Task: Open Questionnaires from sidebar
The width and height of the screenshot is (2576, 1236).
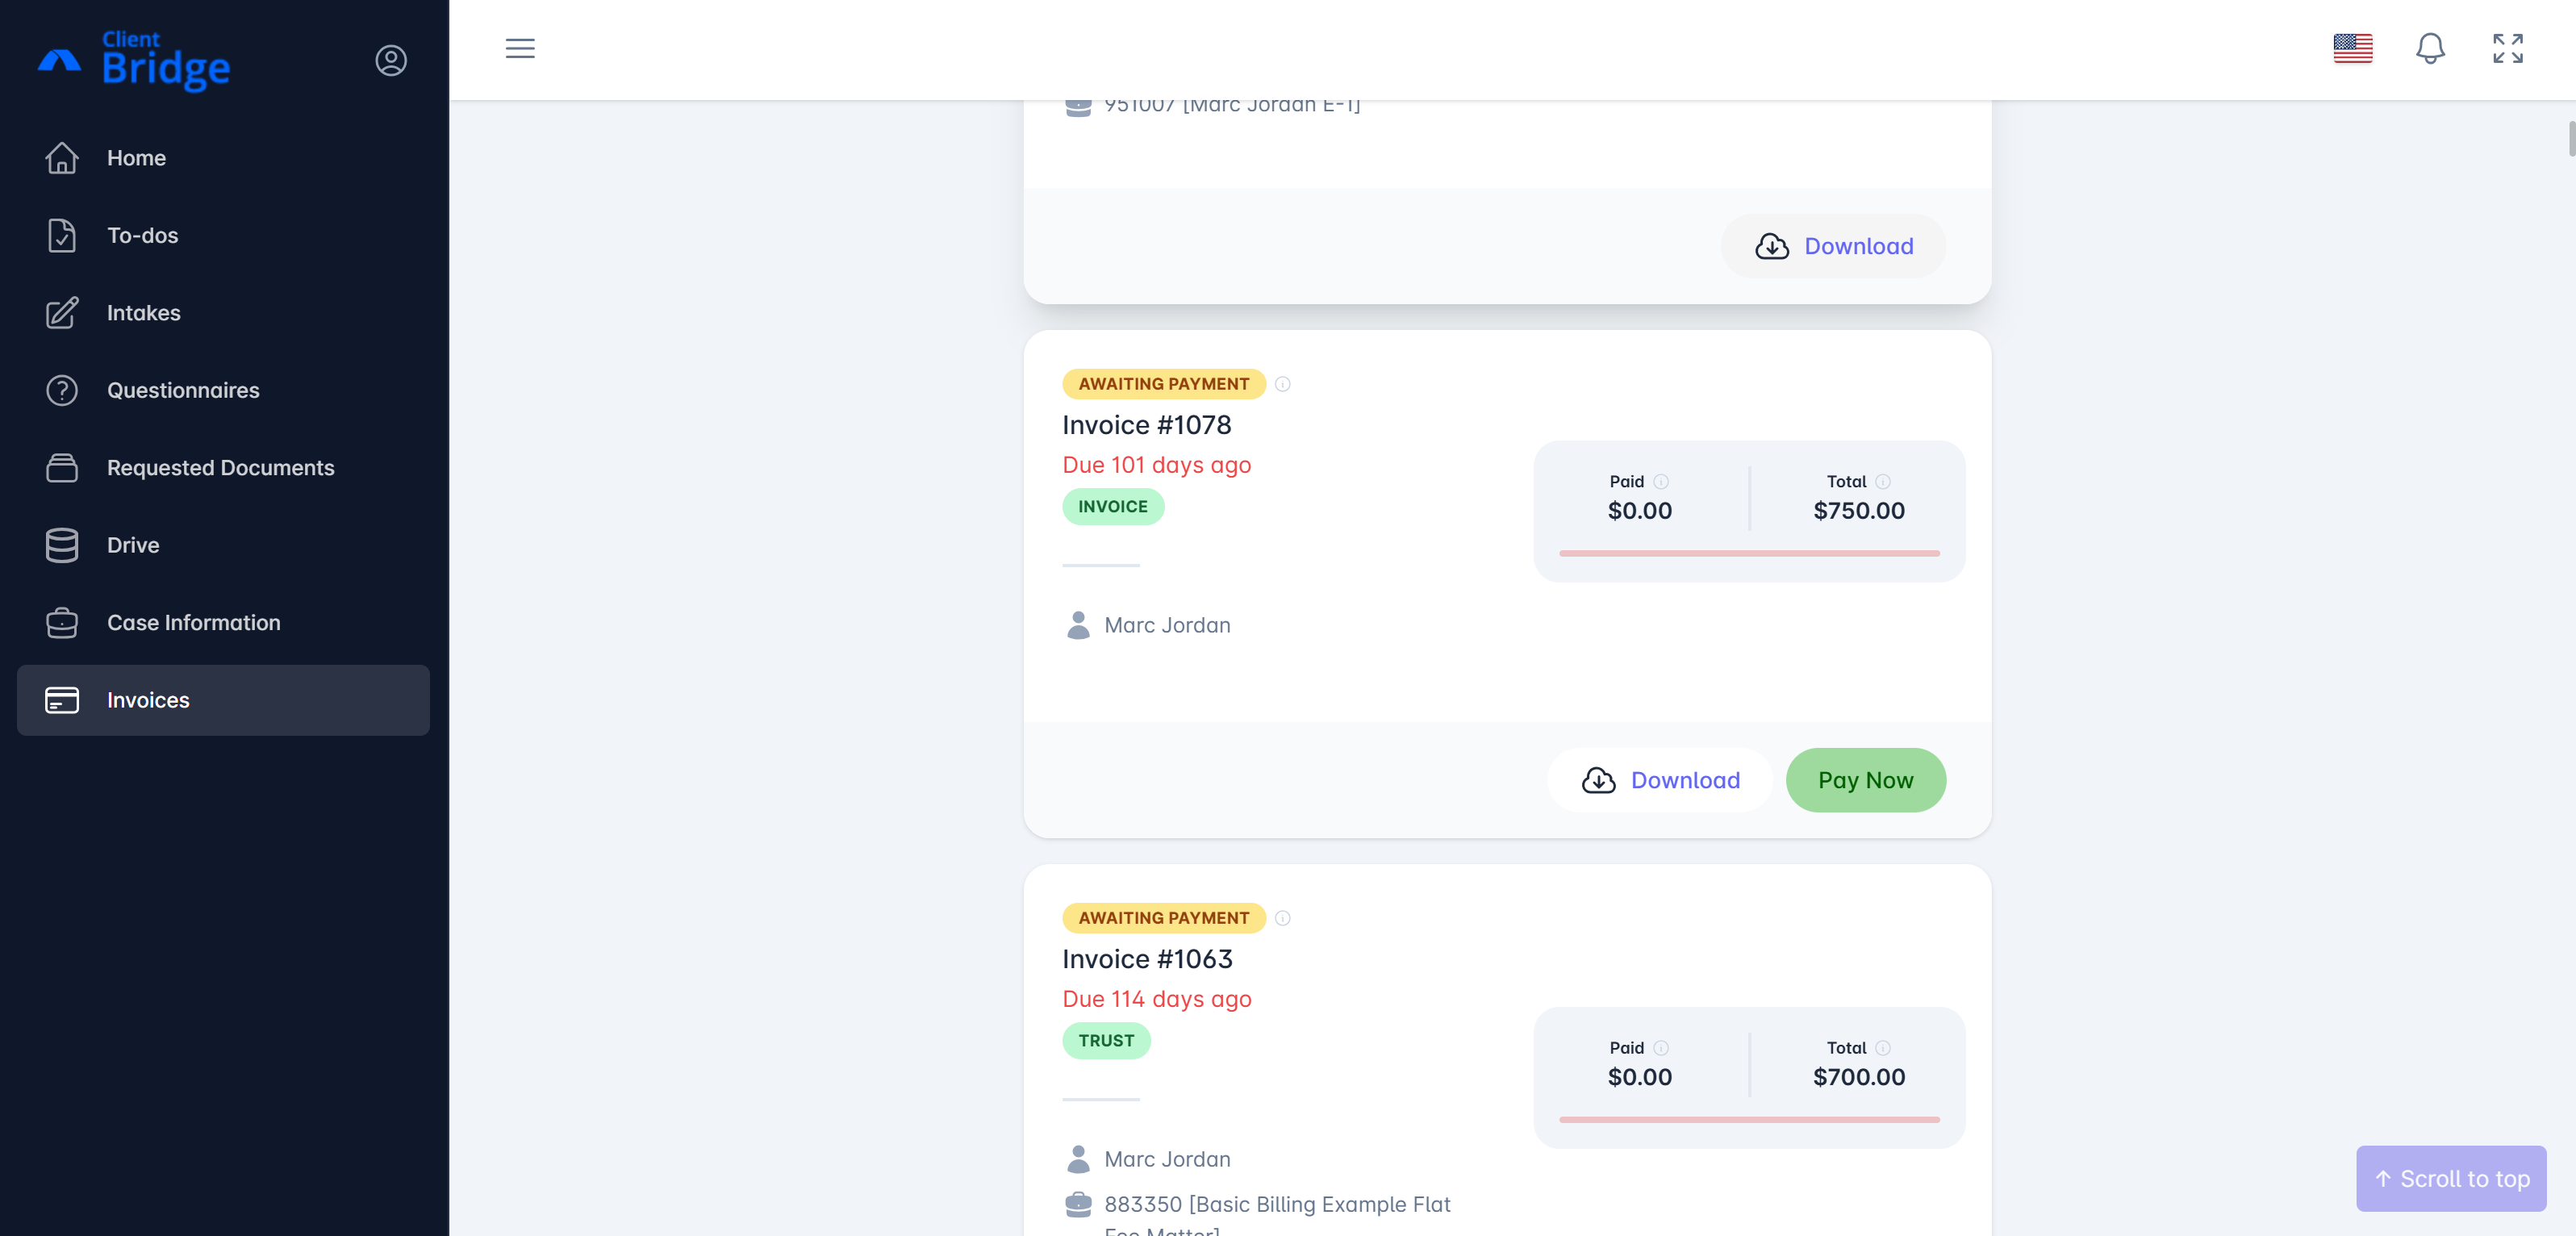Action: [x=183, y=391]
